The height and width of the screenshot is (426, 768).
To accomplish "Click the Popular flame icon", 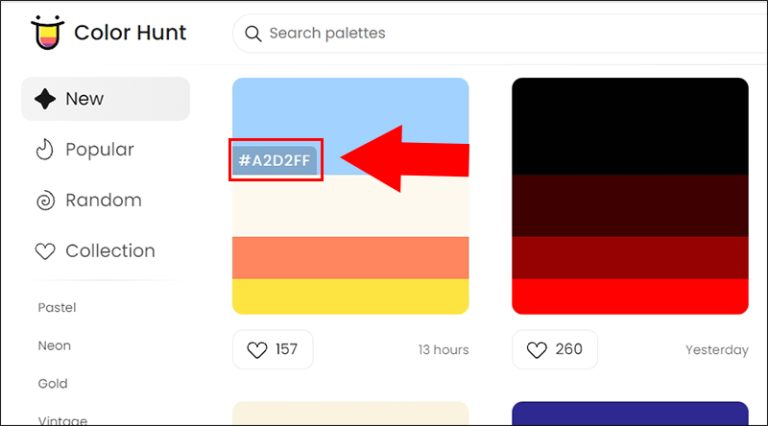I will 45,150.
